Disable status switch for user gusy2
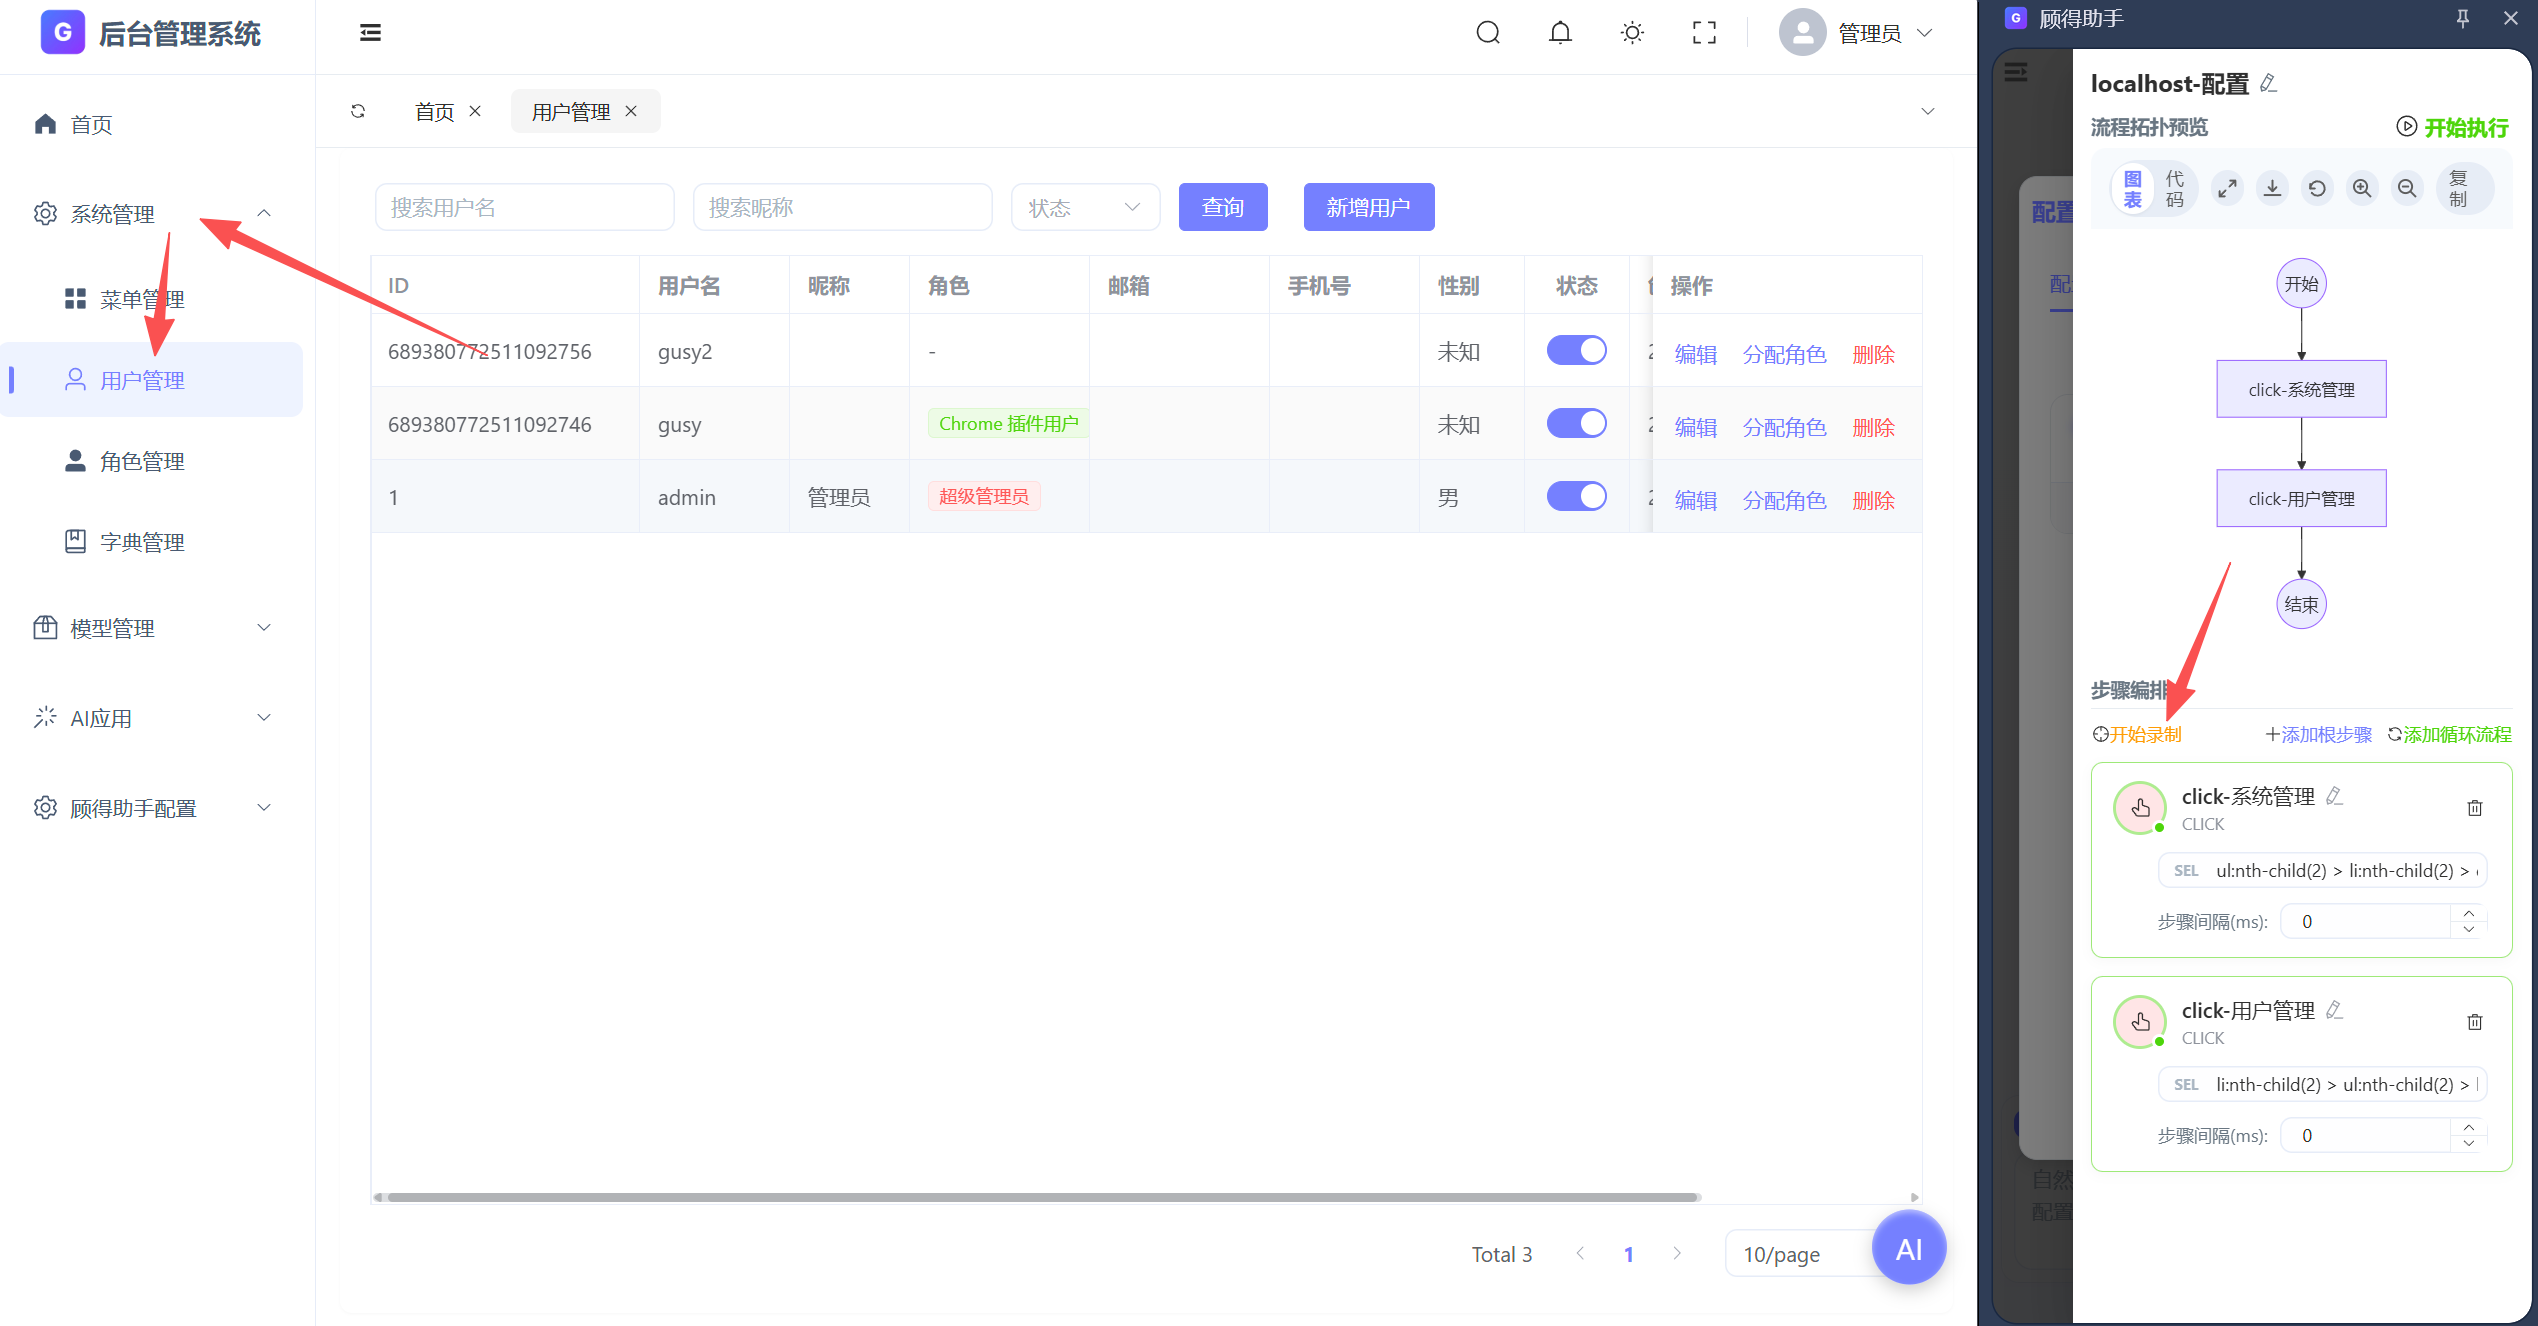 [1576, 350]
